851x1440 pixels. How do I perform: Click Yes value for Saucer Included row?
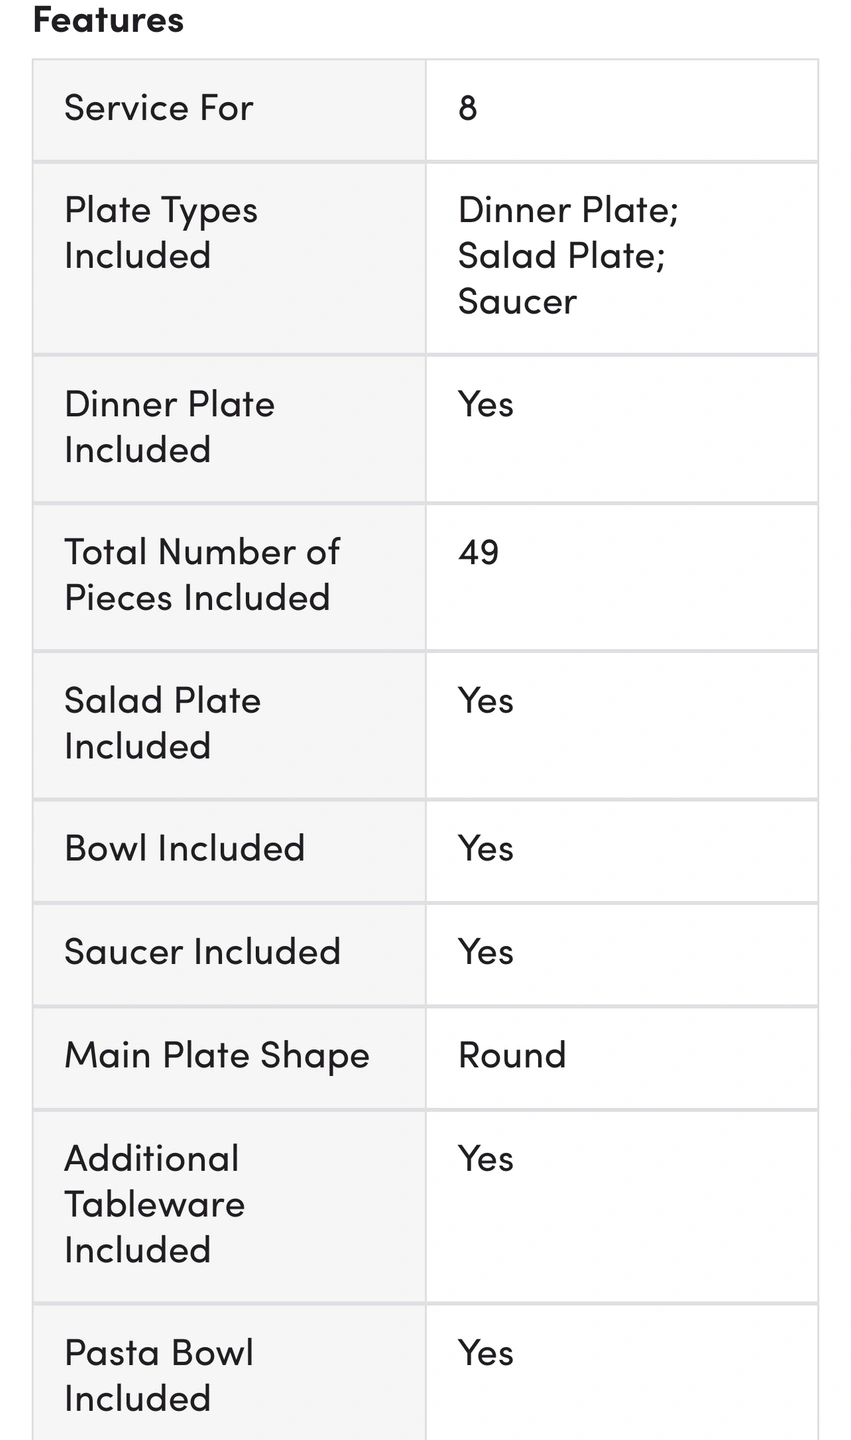pyautogui.click(x=486, y=952)
